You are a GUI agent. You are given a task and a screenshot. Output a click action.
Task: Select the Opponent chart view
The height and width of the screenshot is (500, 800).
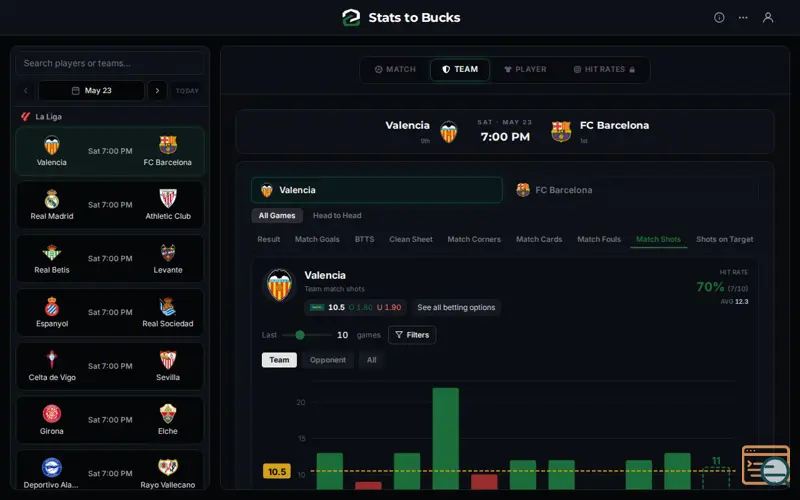(328, 360)
